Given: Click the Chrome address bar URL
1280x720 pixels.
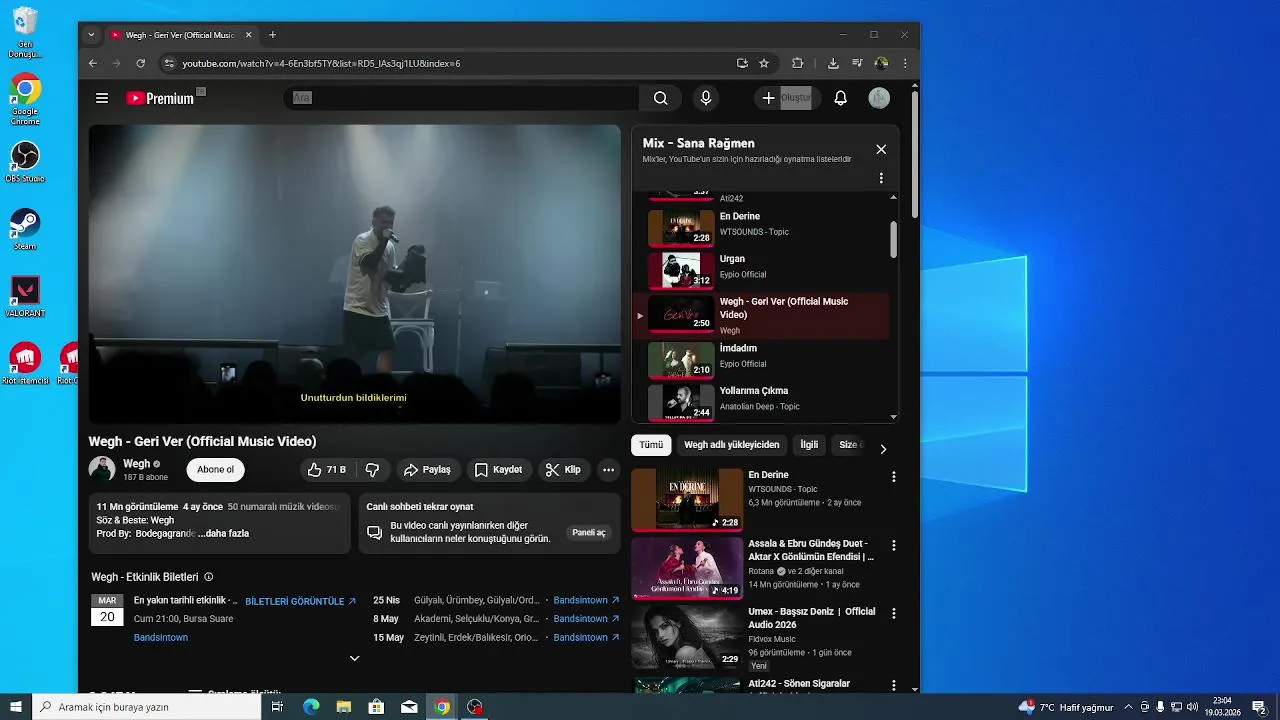Looking at the screenshot, I should pos(321,63).
